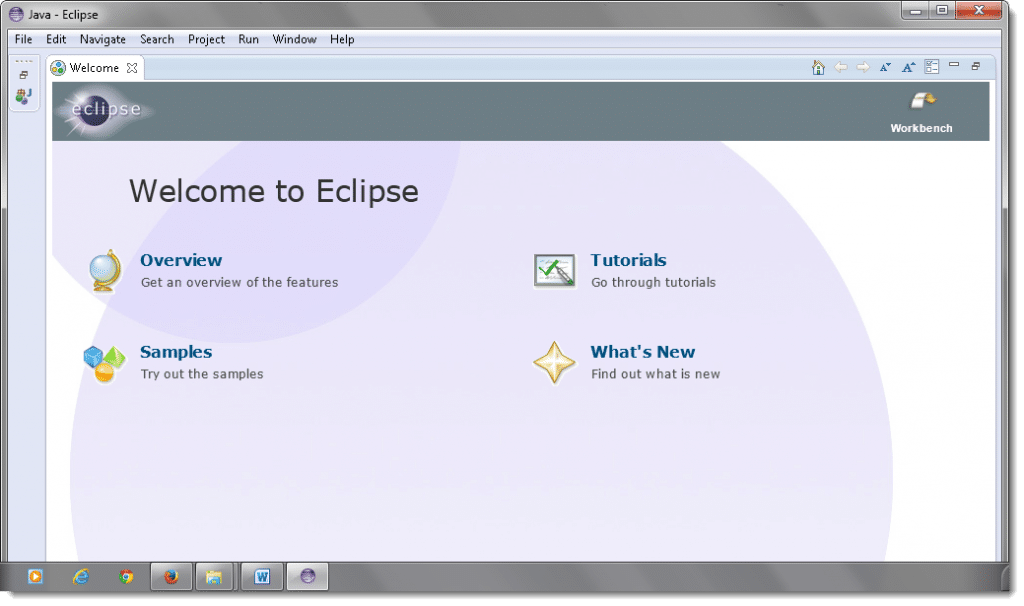Launch Google Chrome from taskbar
The width and height of the screenshot is (1024, 606).
pyautogui.click(x=126, y=577)
